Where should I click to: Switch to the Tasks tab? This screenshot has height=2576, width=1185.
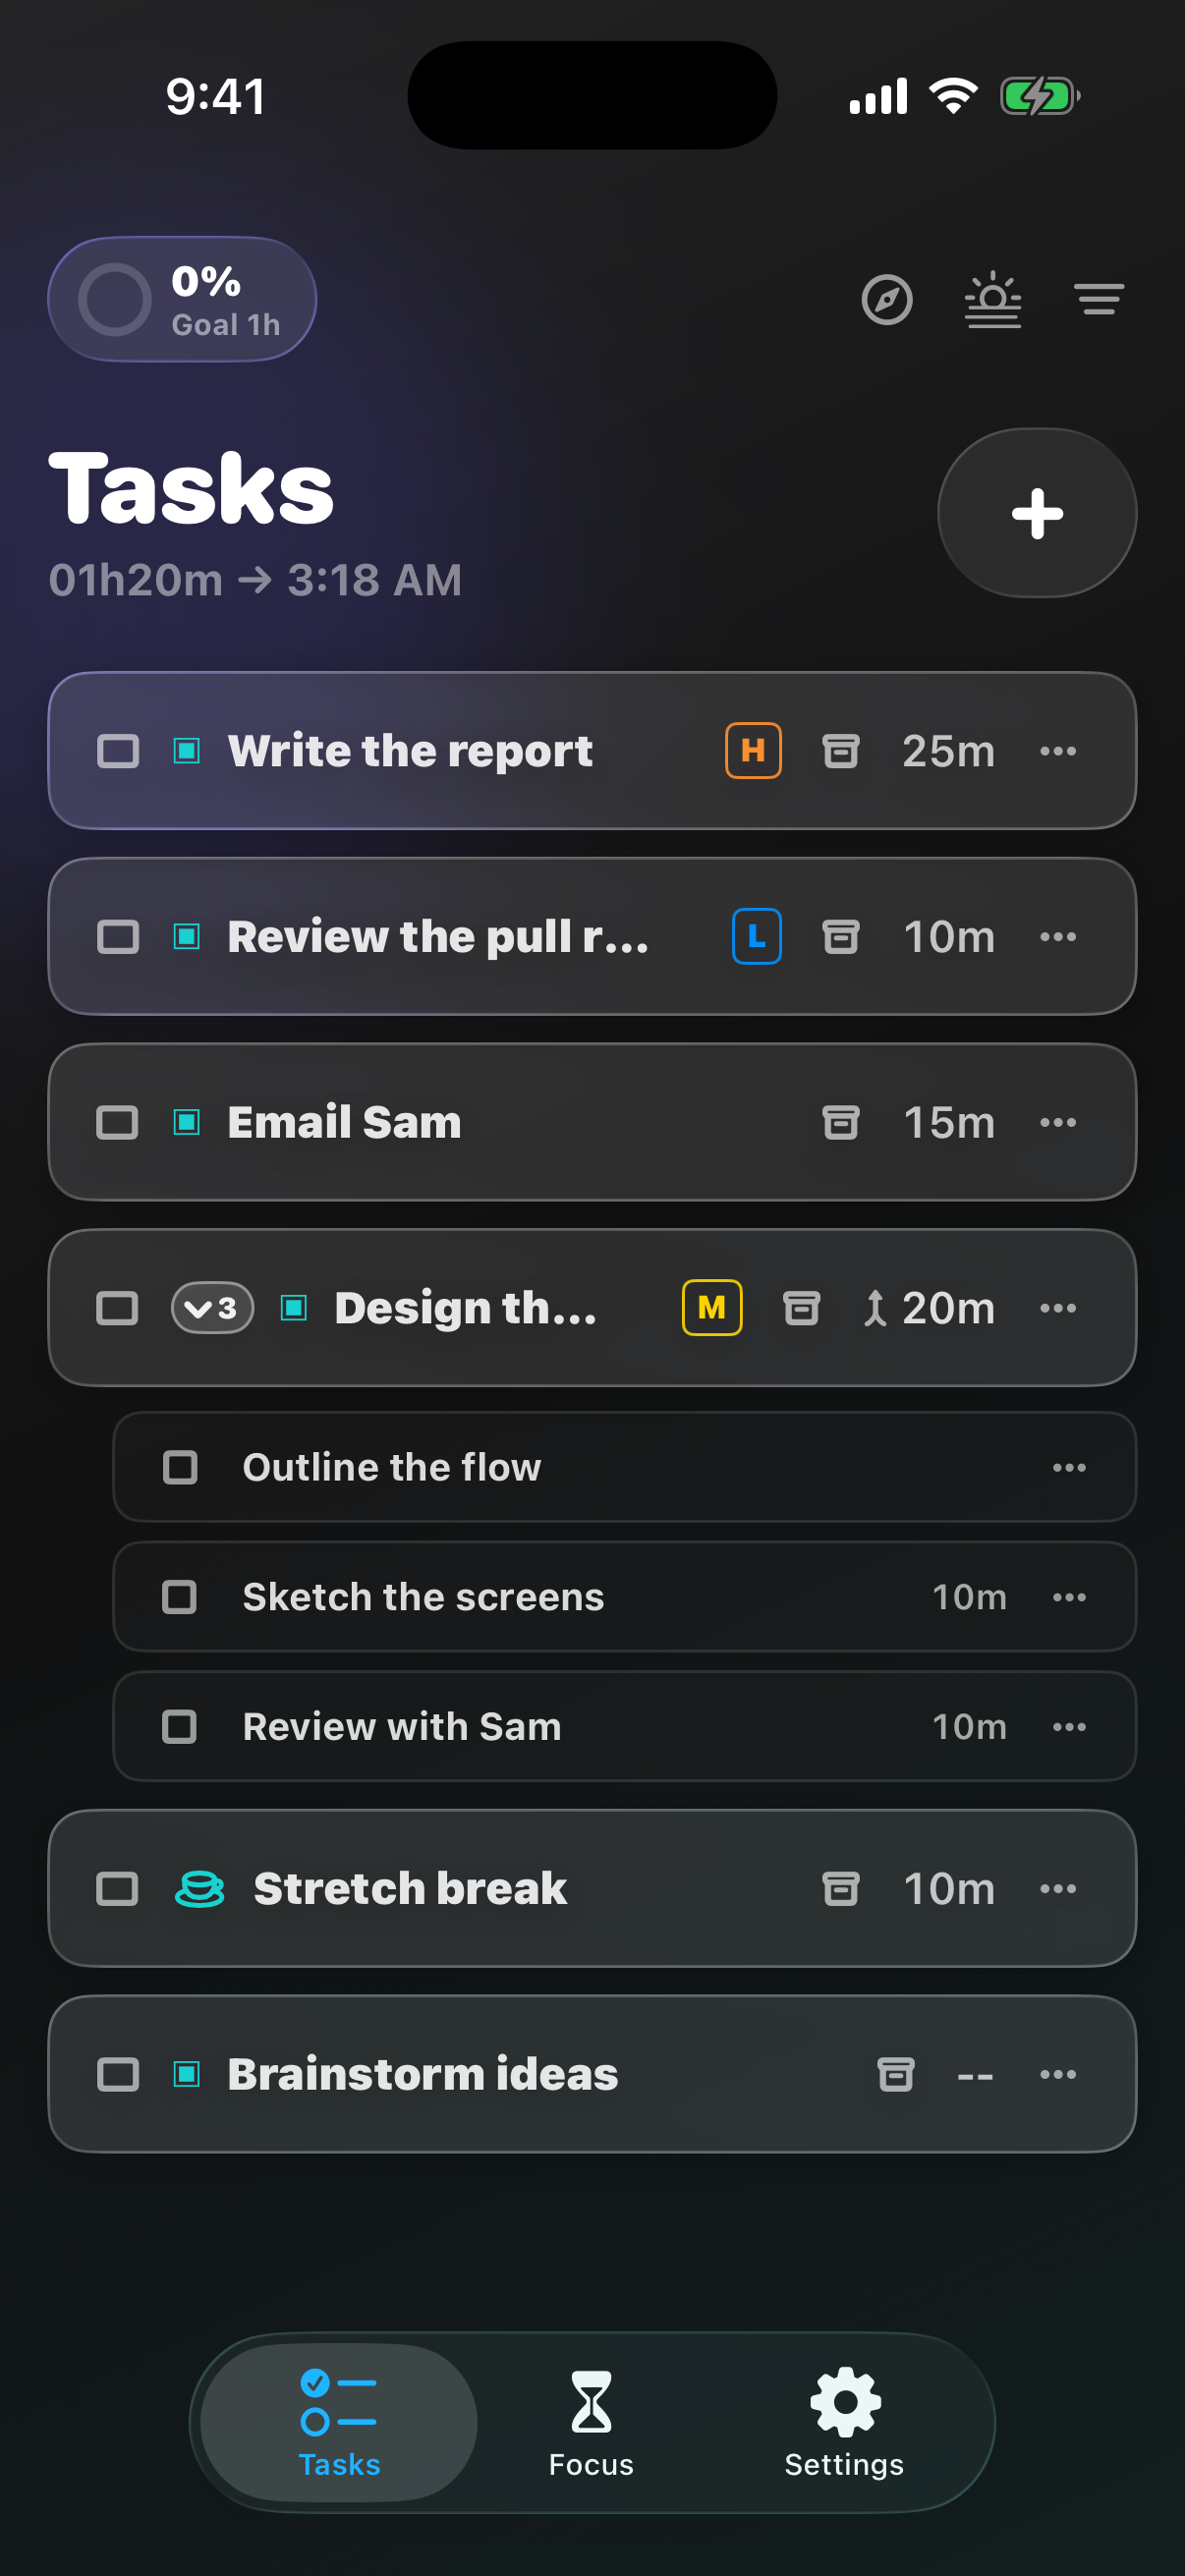(339, 2422)
